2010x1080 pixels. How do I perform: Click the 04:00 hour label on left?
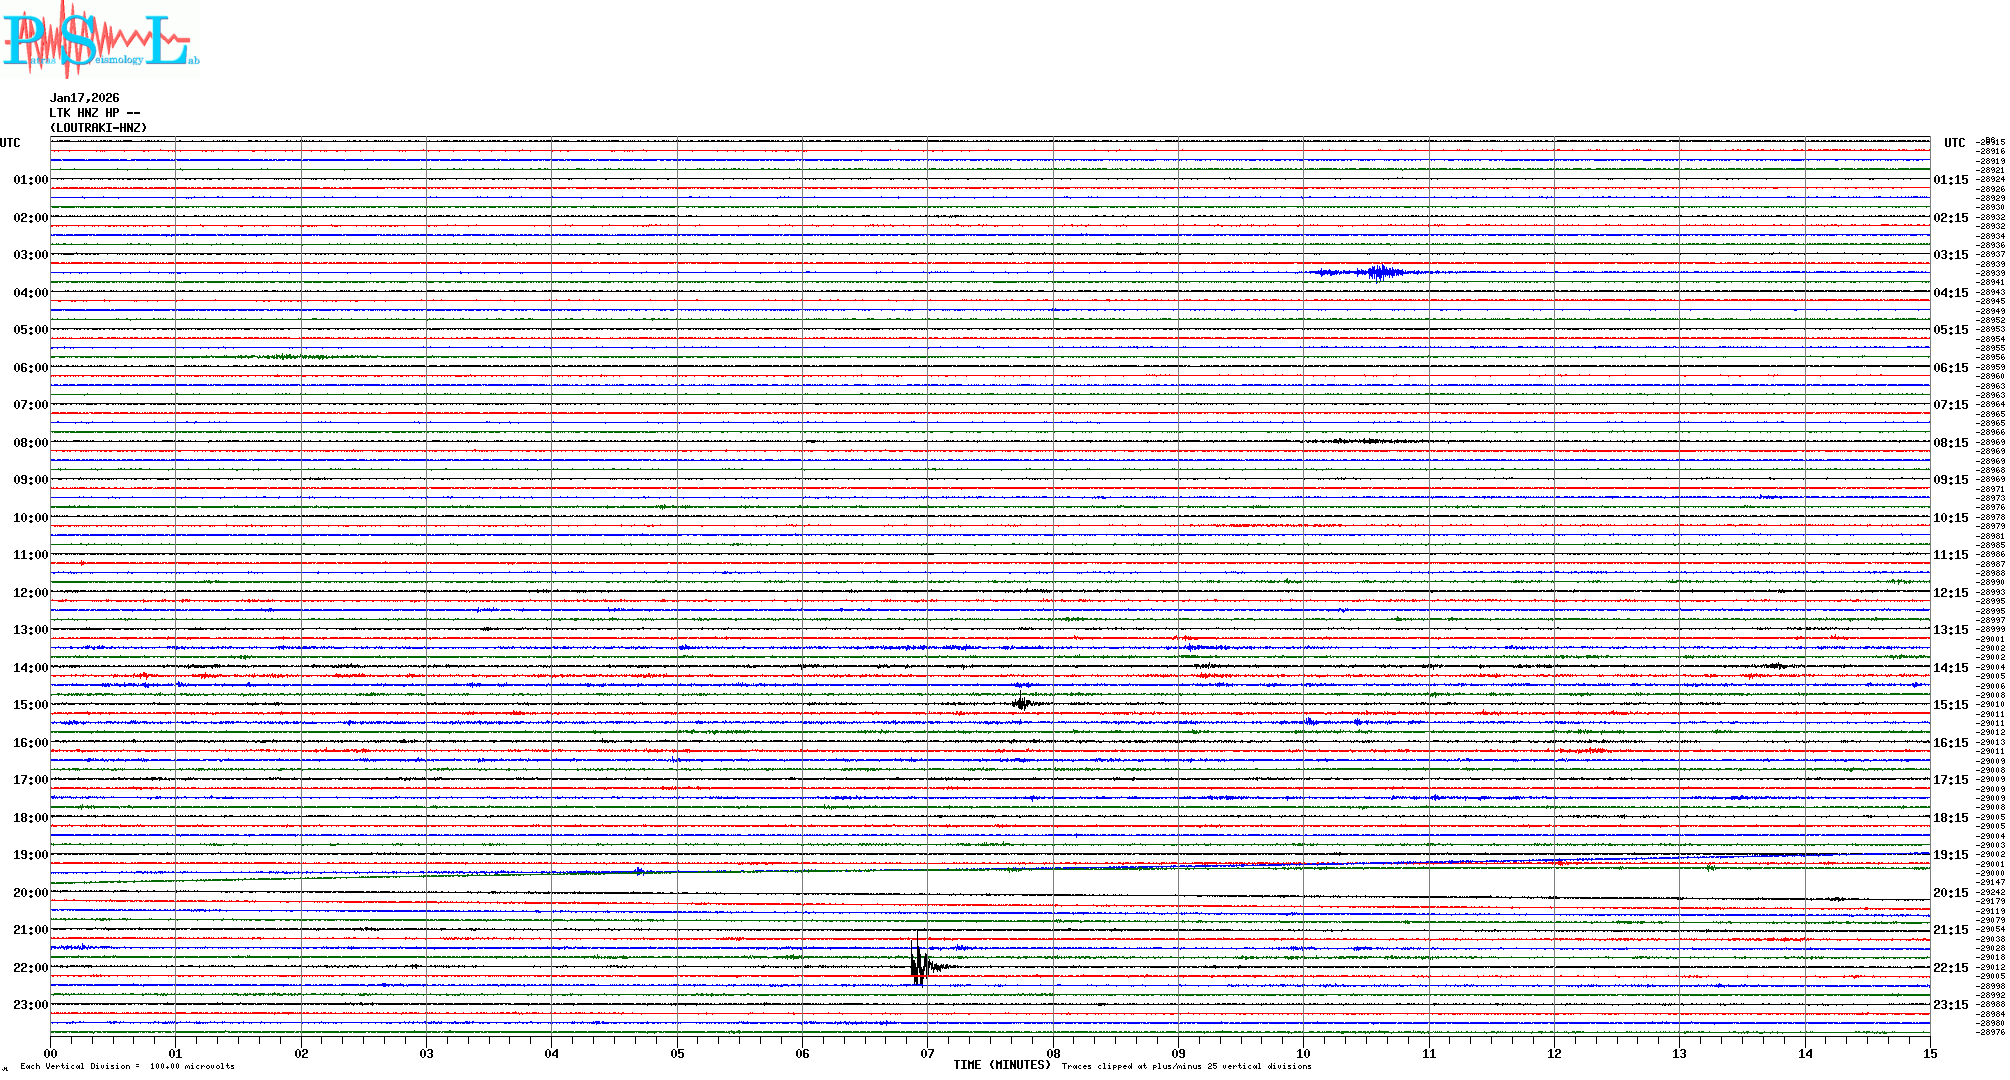(x=30, y=293)
